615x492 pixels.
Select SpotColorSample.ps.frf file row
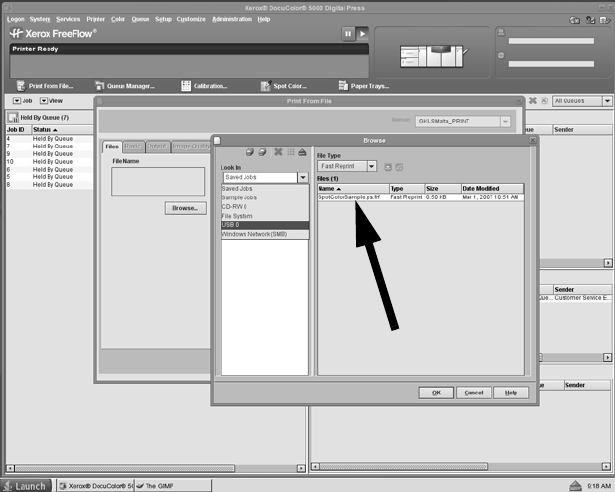click(x=420, y=197)
